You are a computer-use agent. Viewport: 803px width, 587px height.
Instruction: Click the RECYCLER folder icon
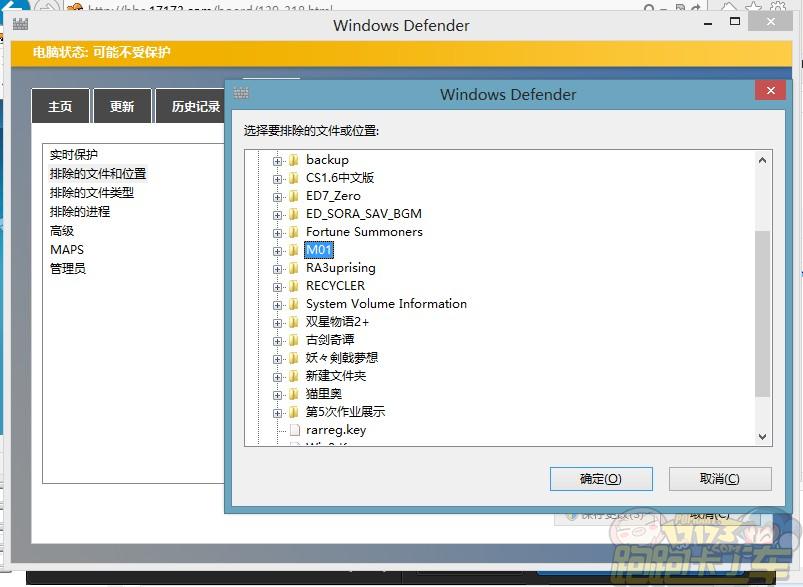click(x=294, y=286)
